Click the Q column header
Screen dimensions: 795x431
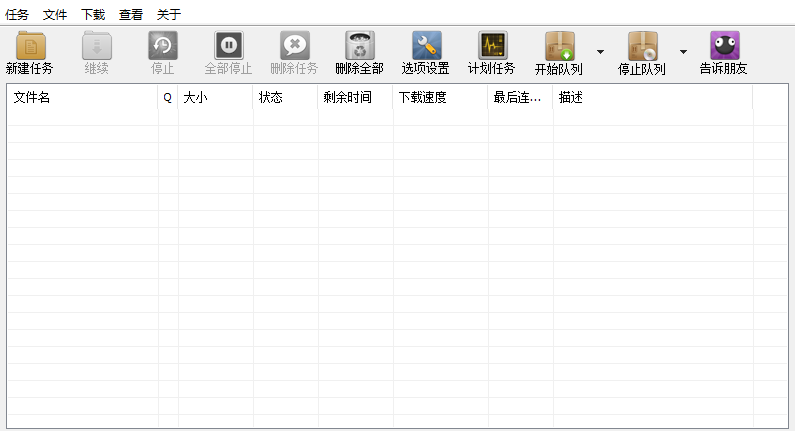coord(168,97)
